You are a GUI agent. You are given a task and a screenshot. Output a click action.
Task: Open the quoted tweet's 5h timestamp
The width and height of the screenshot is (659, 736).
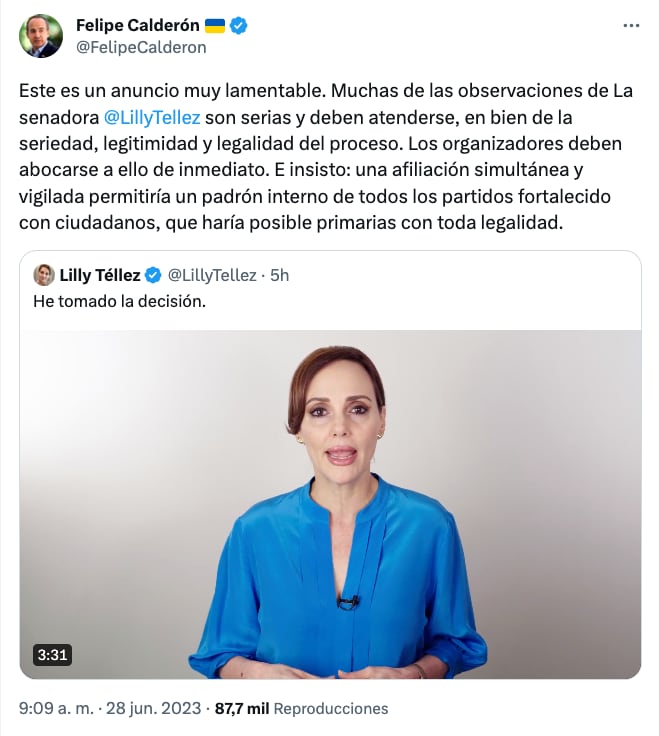280,275
